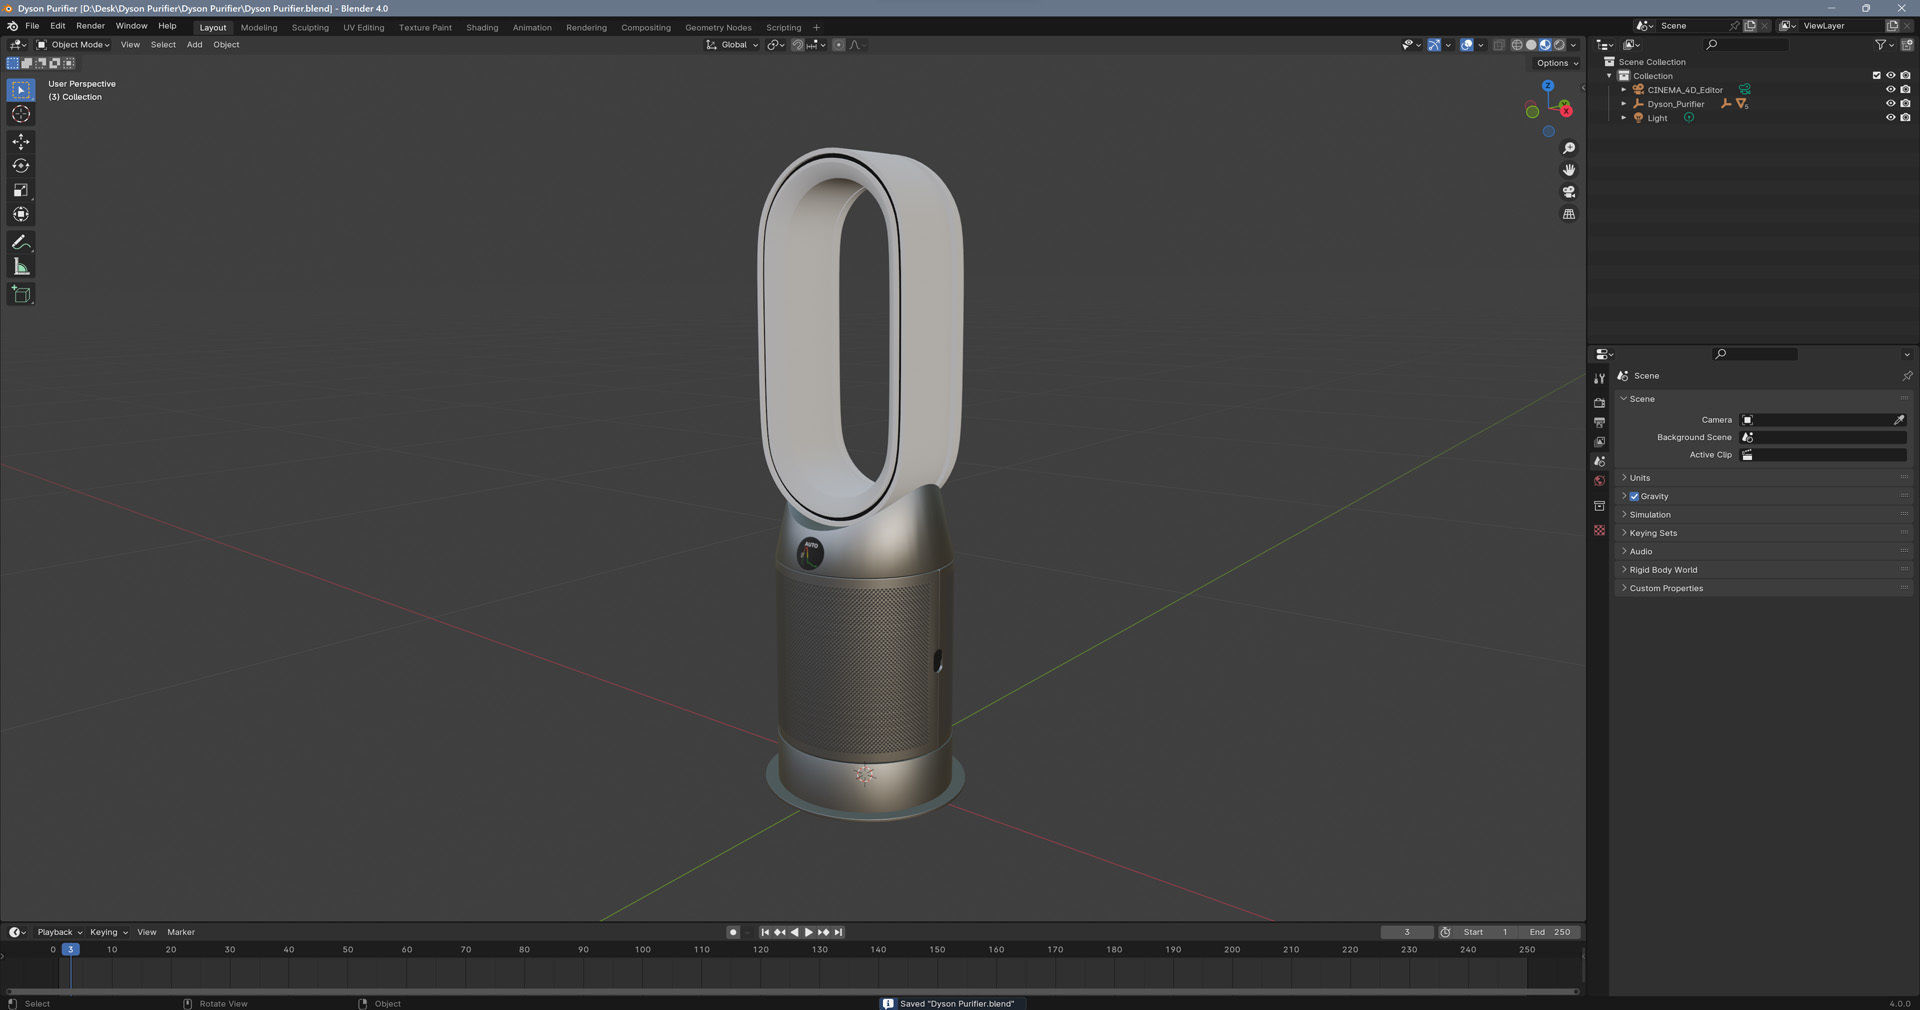Image resolution: width=1920 pixels, height=1010 pixels.
Task: Open the timeline Playback menu
Action: [x=59, y=932]
